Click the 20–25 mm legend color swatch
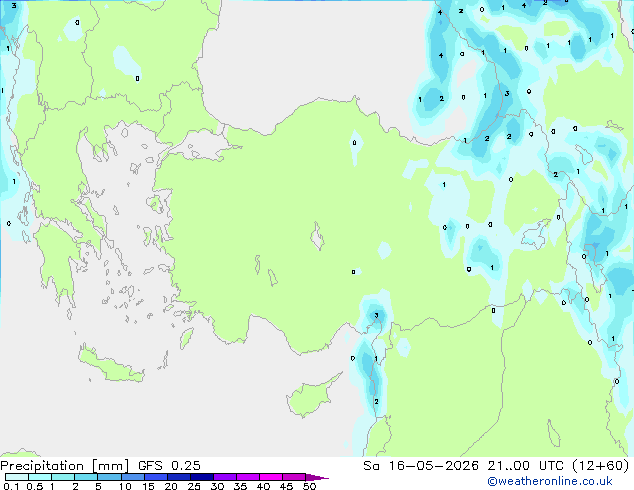The height and width of the screenshot is (490, 634). tap(178, 477)
